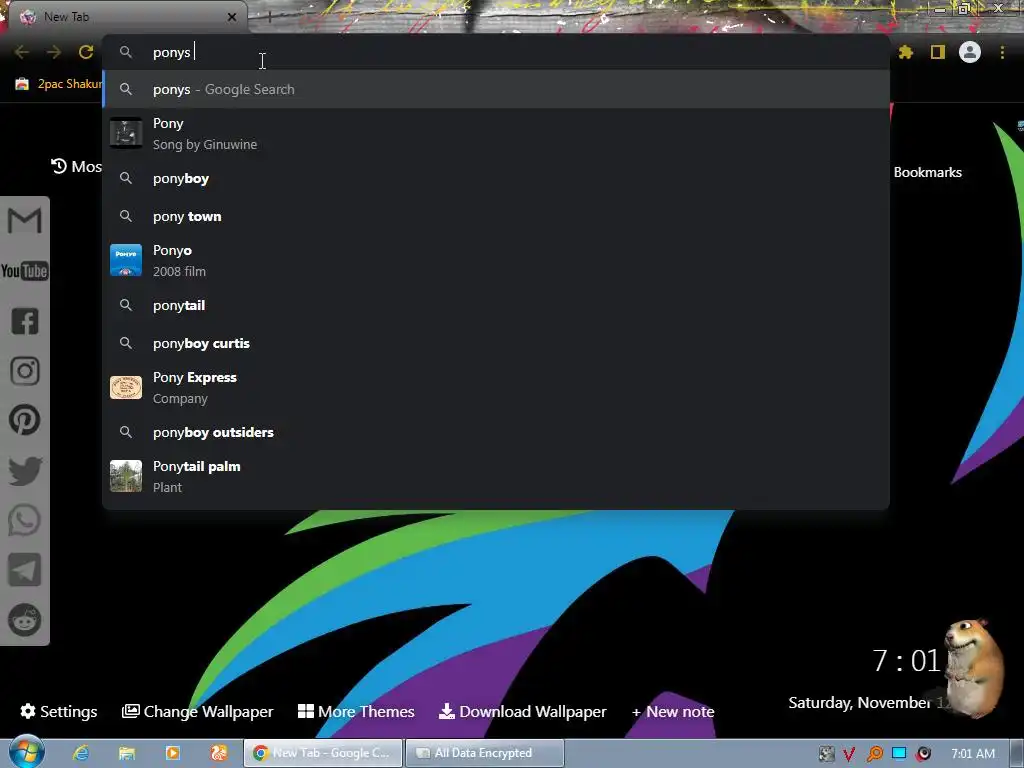Viewport: 1024px width, 768px height.
Task: Click Download Wallpaper
Action: click(x=522, y=711)
